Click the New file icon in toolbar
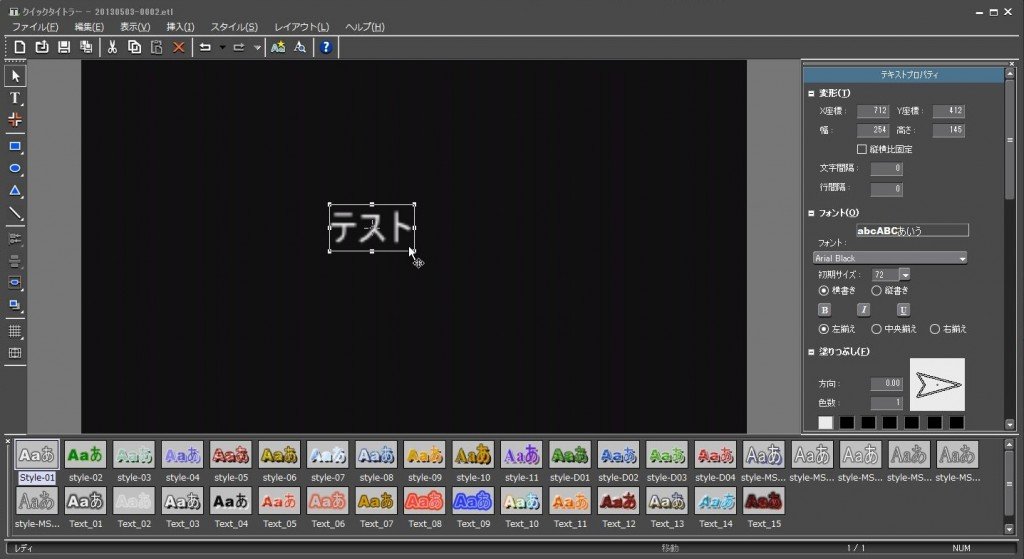Viewport: 1024px width, 559px height. coord(20,47)
